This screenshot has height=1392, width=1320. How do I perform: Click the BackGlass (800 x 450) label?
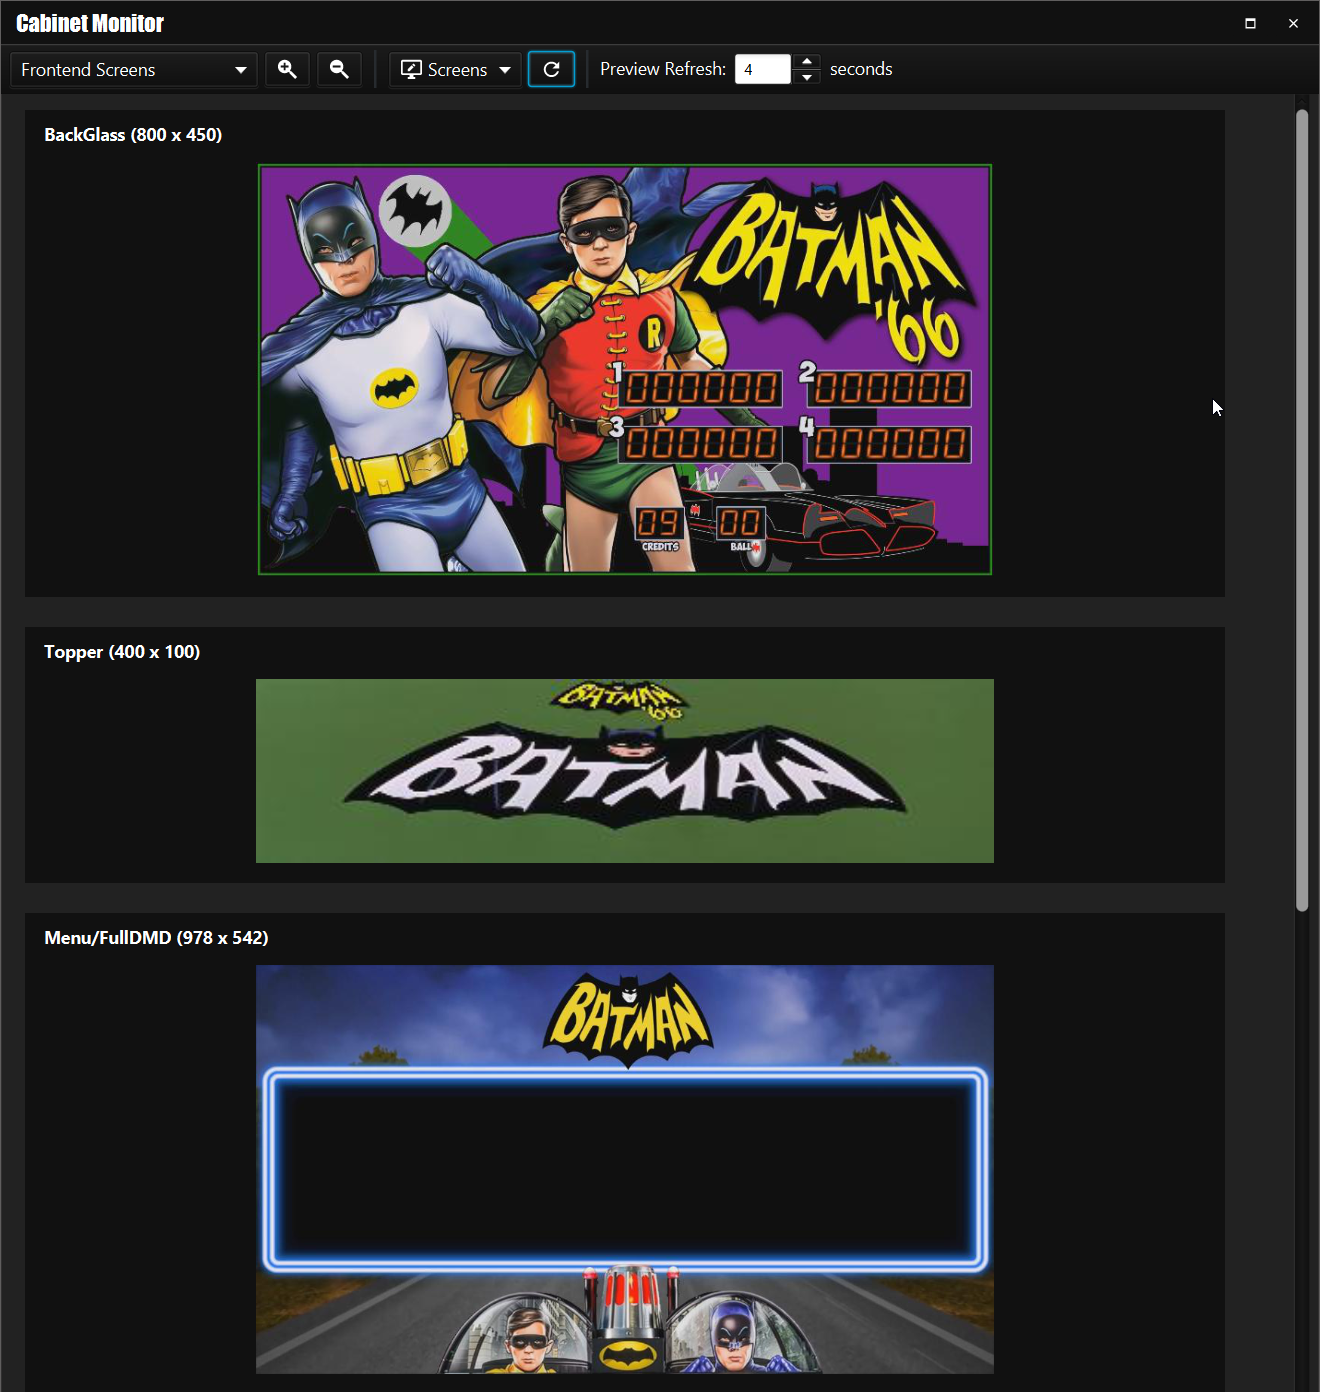click(x=133, y=135)
